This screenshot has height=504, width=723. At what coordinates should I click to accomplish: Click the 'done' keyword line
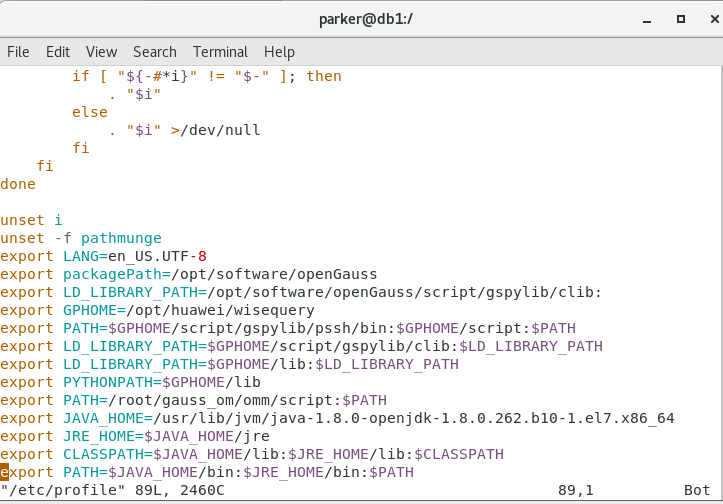click(x=18, y=184)
